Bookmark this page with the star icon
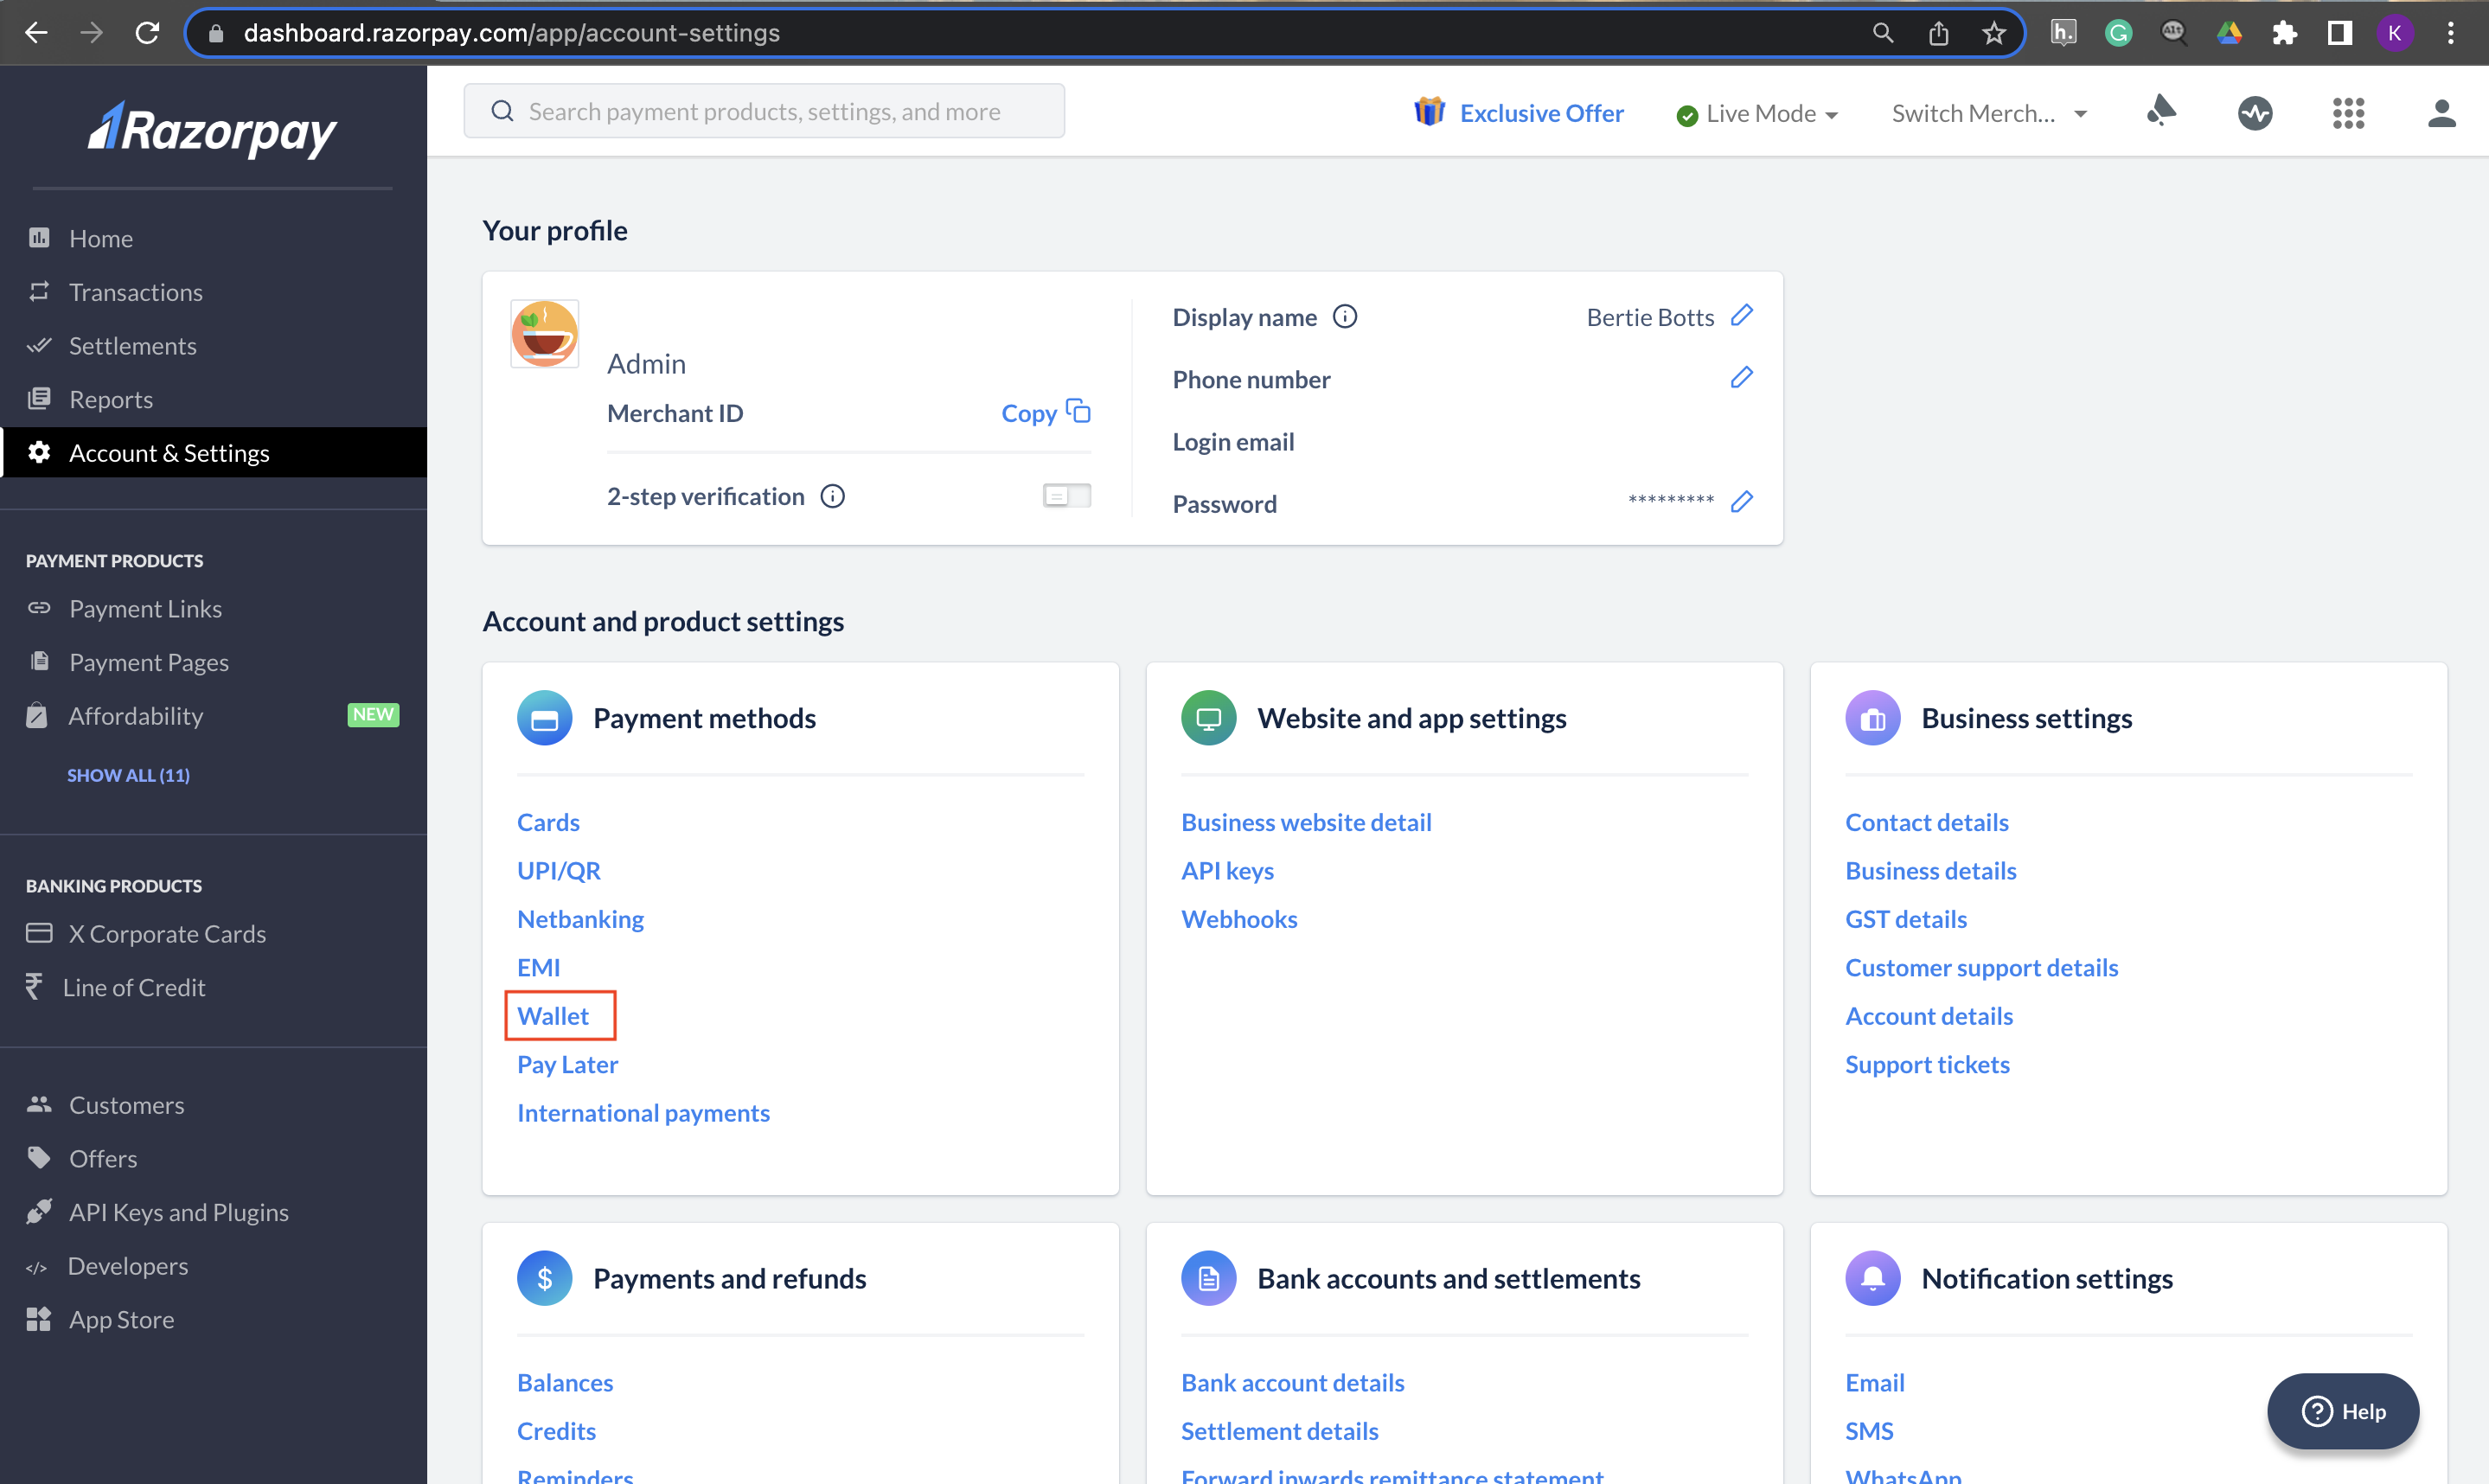The width and height of the screenshot is (2489, 1484). (x=1993, y=33)
